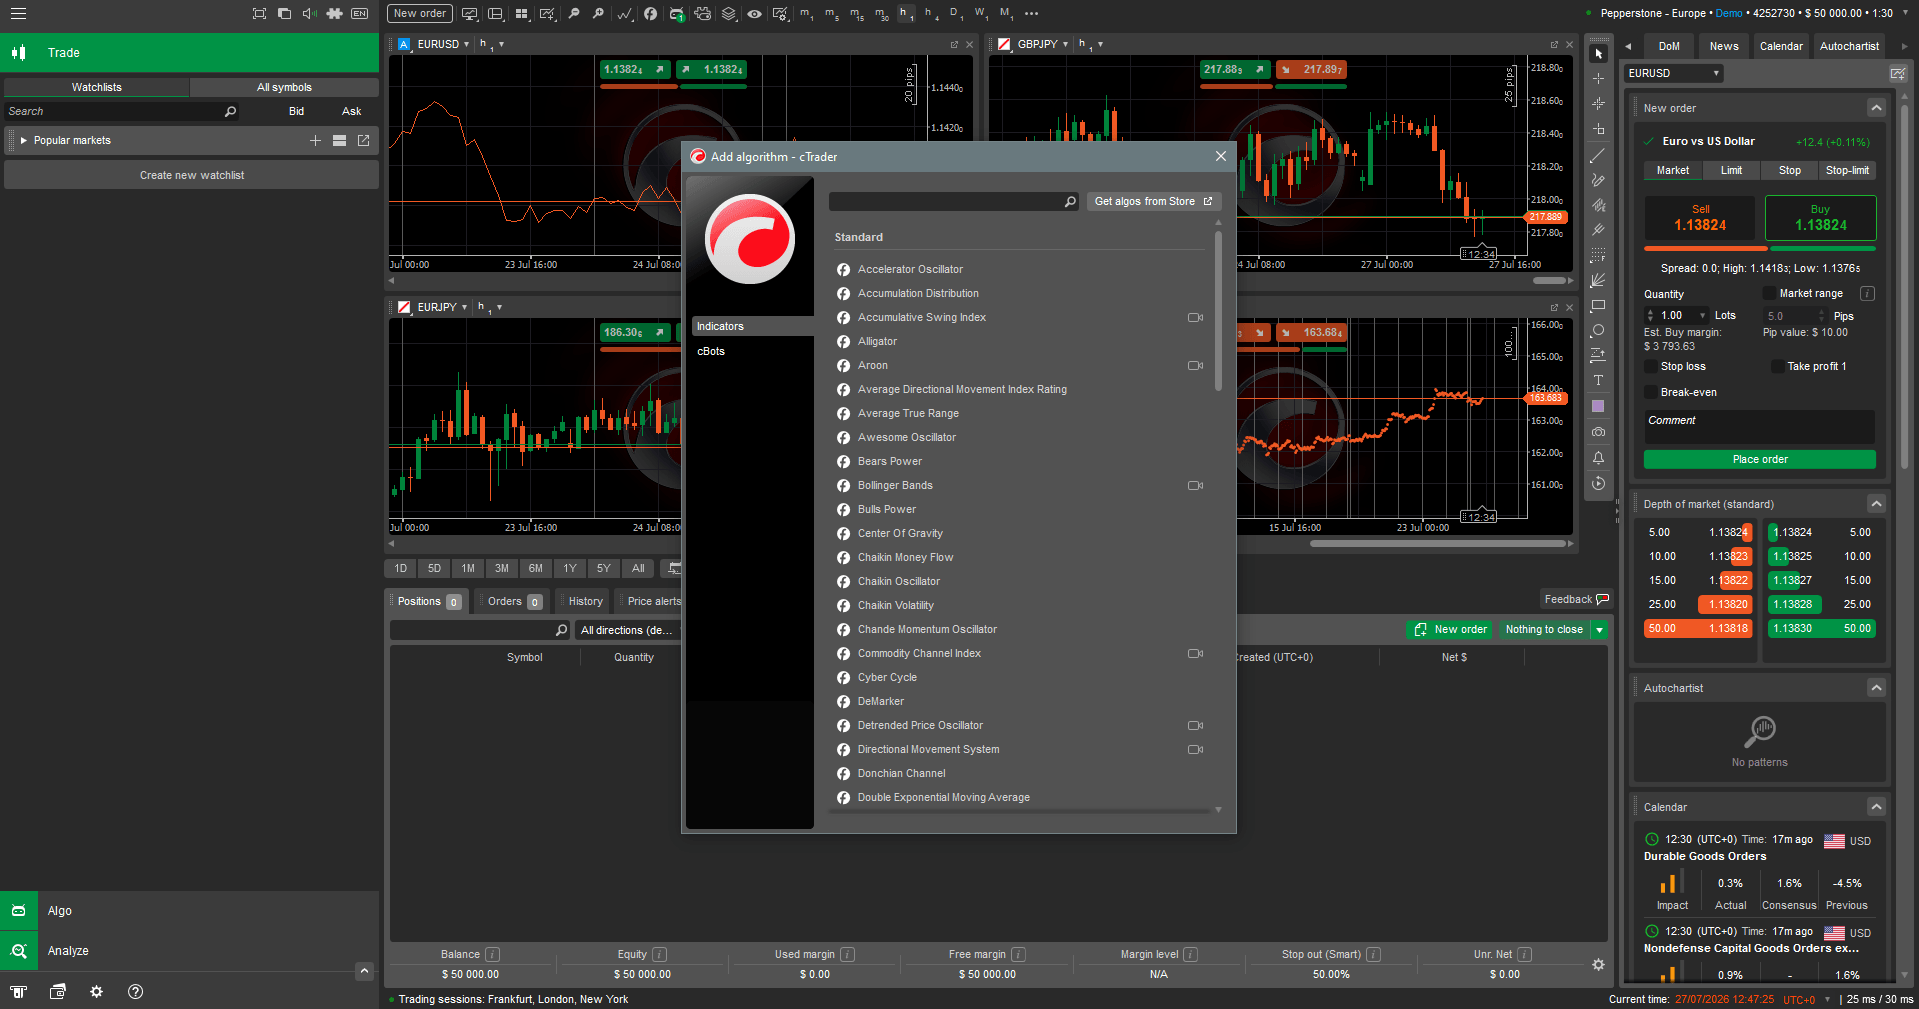Click the account summary settings gear
This screenshot has width=1919, height=1009.
point(1598,965)
